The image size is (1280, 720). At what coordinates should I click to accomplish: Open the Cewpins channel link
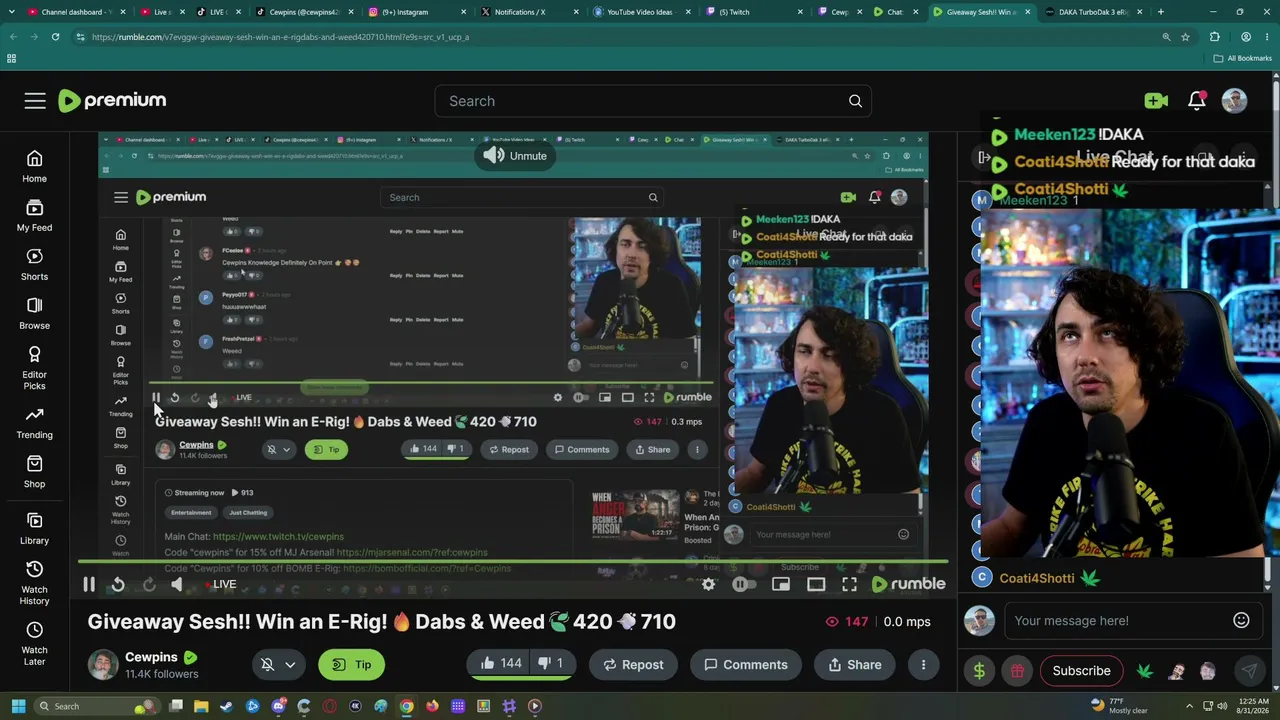point(151,657)
